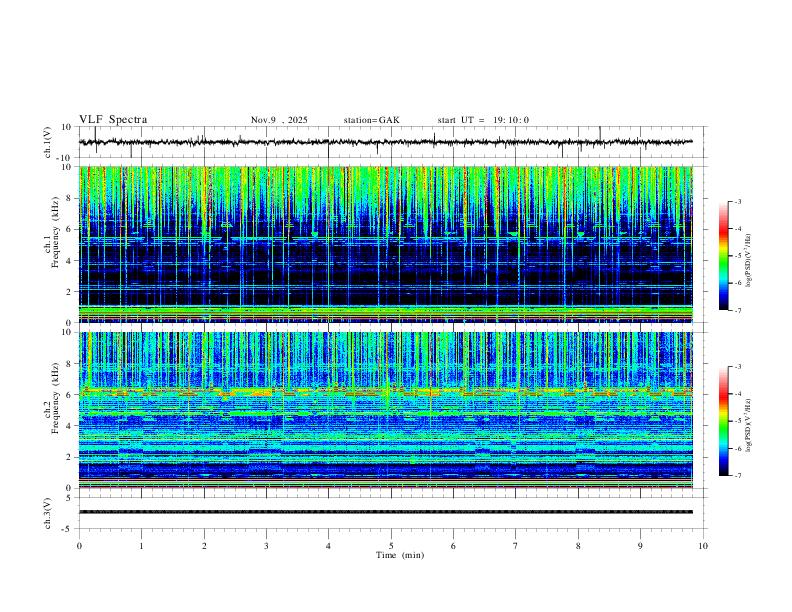This screenshot has height=612, width=792.
Task: Click the time axis tick label '0'
Action: click(x=79, y=546)
